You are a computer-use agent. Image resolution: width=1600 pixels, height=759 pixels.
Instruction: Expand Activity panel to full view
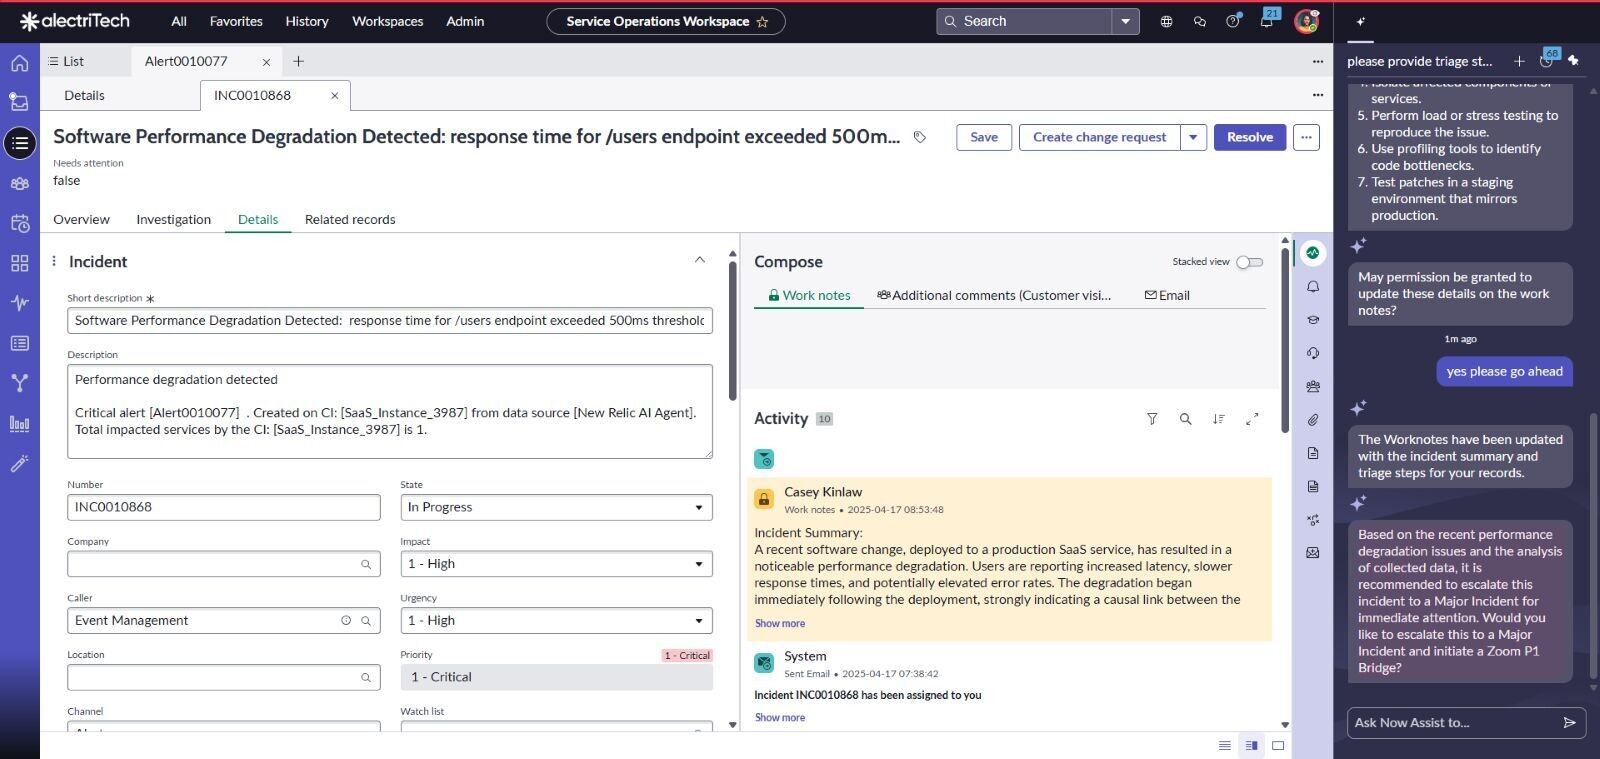(1252, 419)
